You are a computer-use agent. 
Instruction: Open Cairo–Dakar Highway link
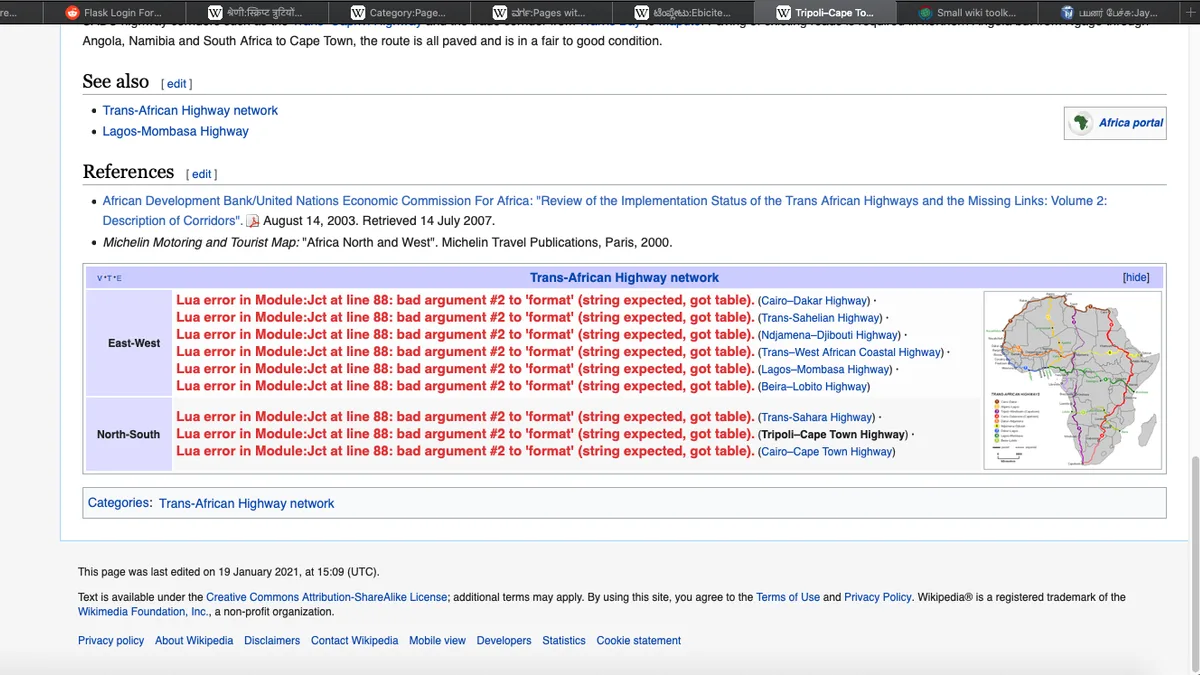pyautogui.click(x=815, y=301)
